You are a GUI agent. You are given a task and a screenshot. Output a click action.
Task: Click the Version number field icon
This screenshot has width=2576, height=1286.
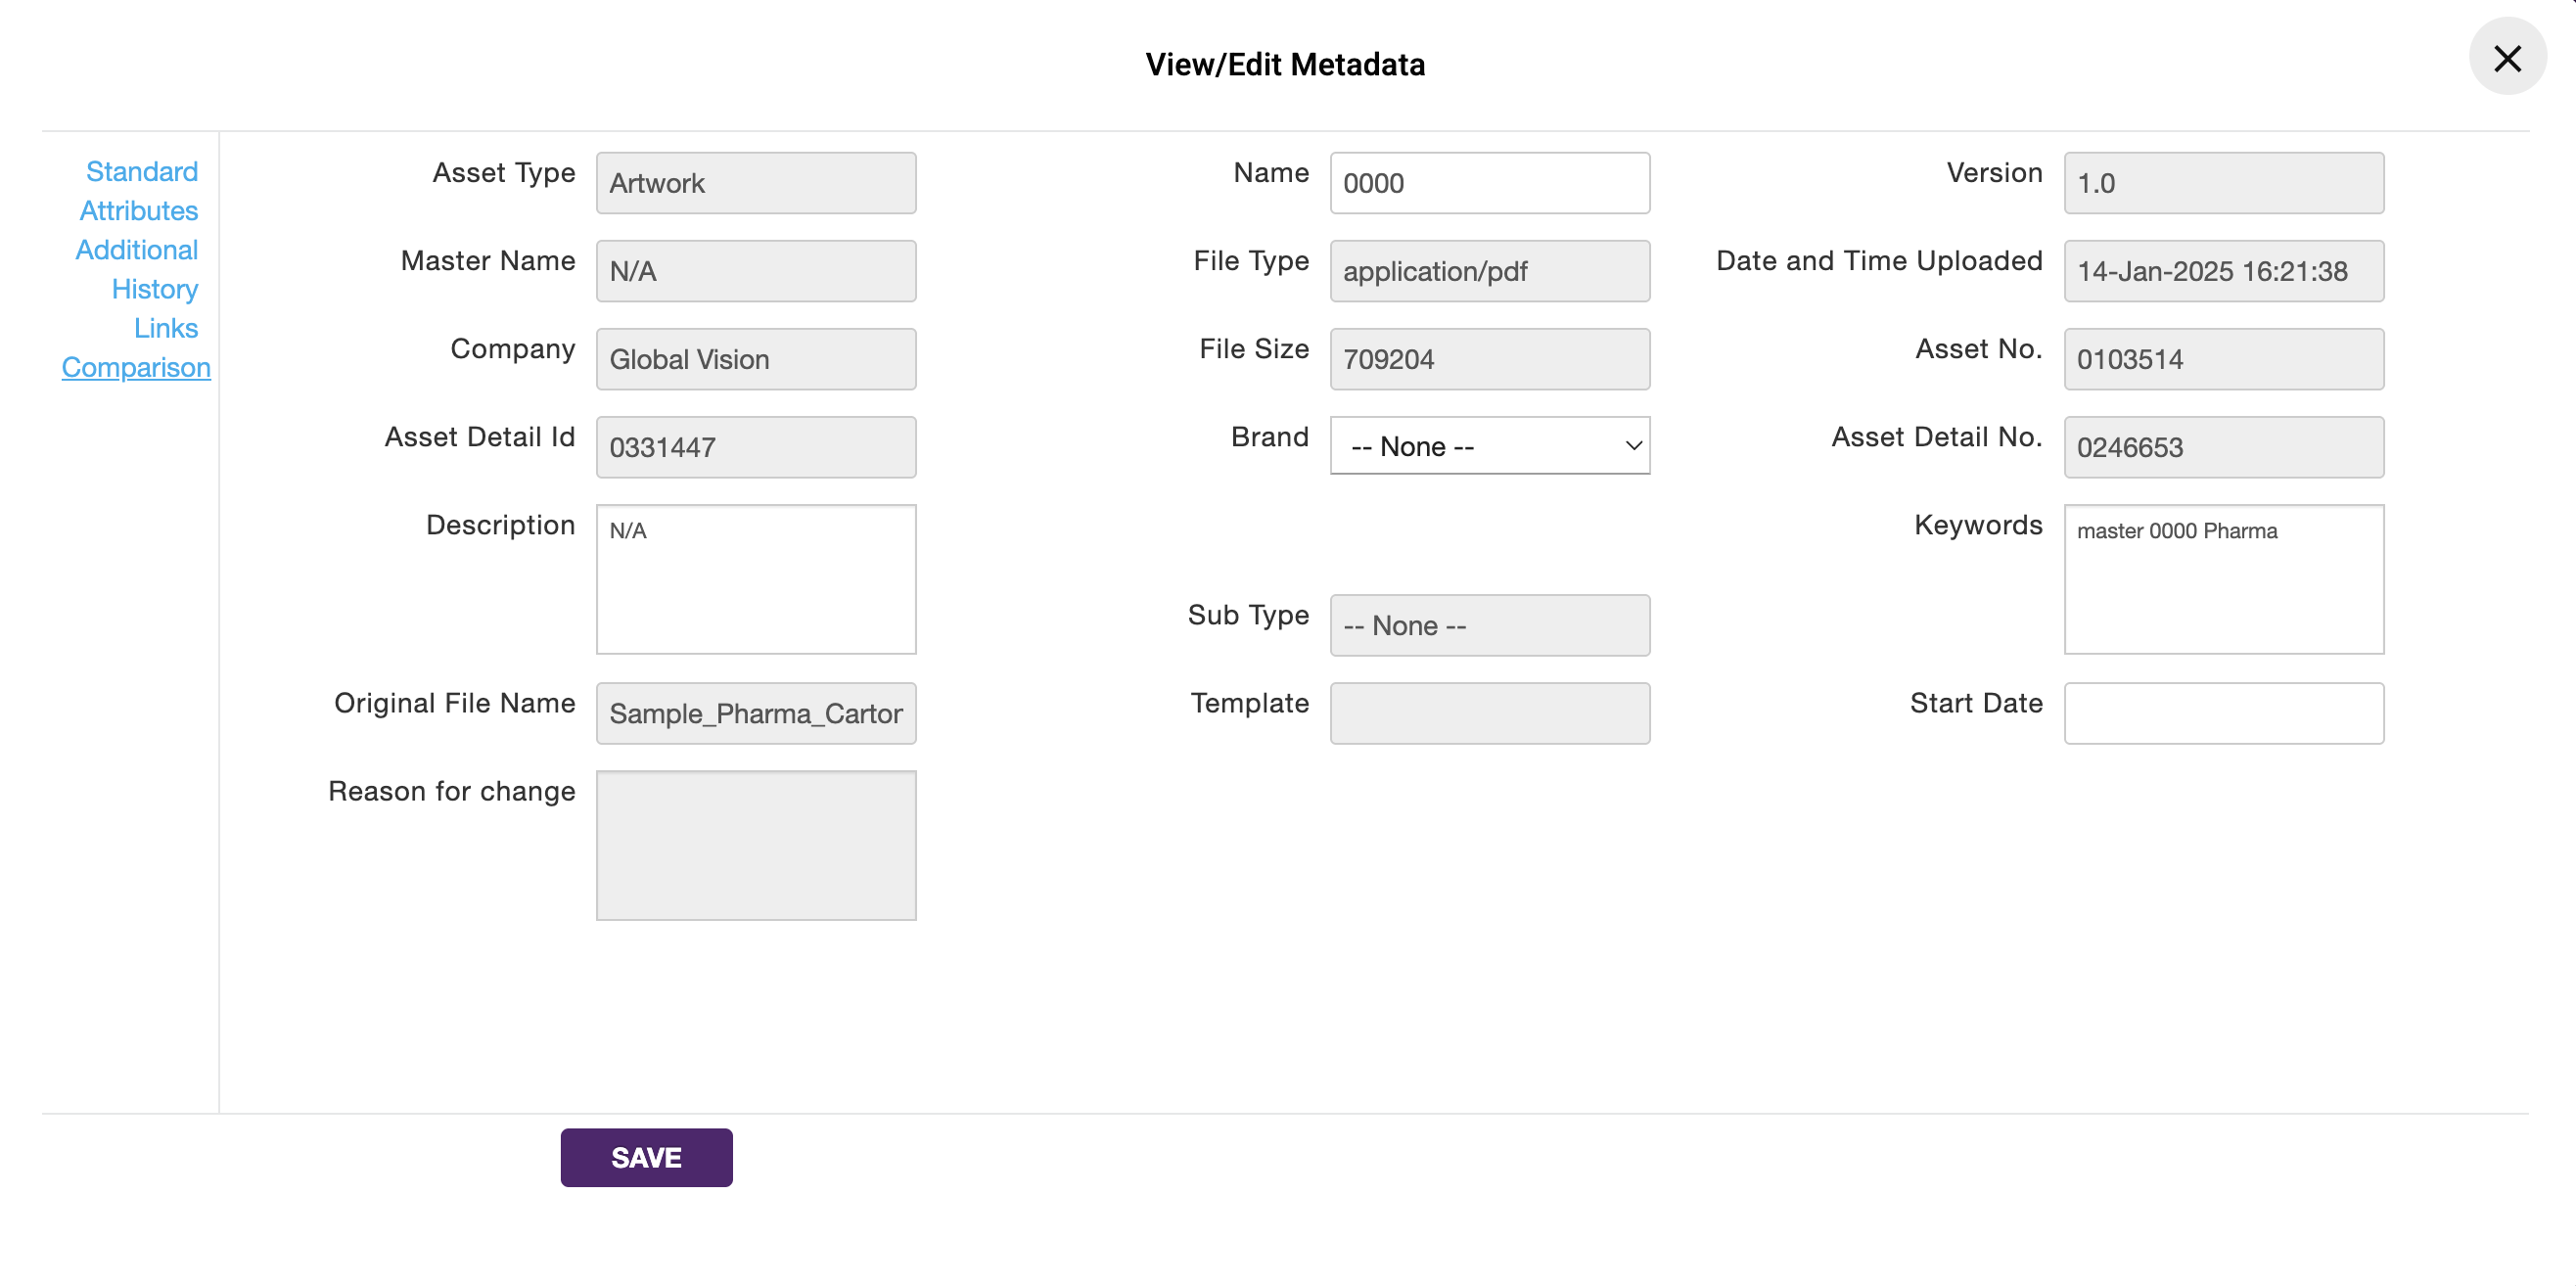click(x=2225, y=182)
